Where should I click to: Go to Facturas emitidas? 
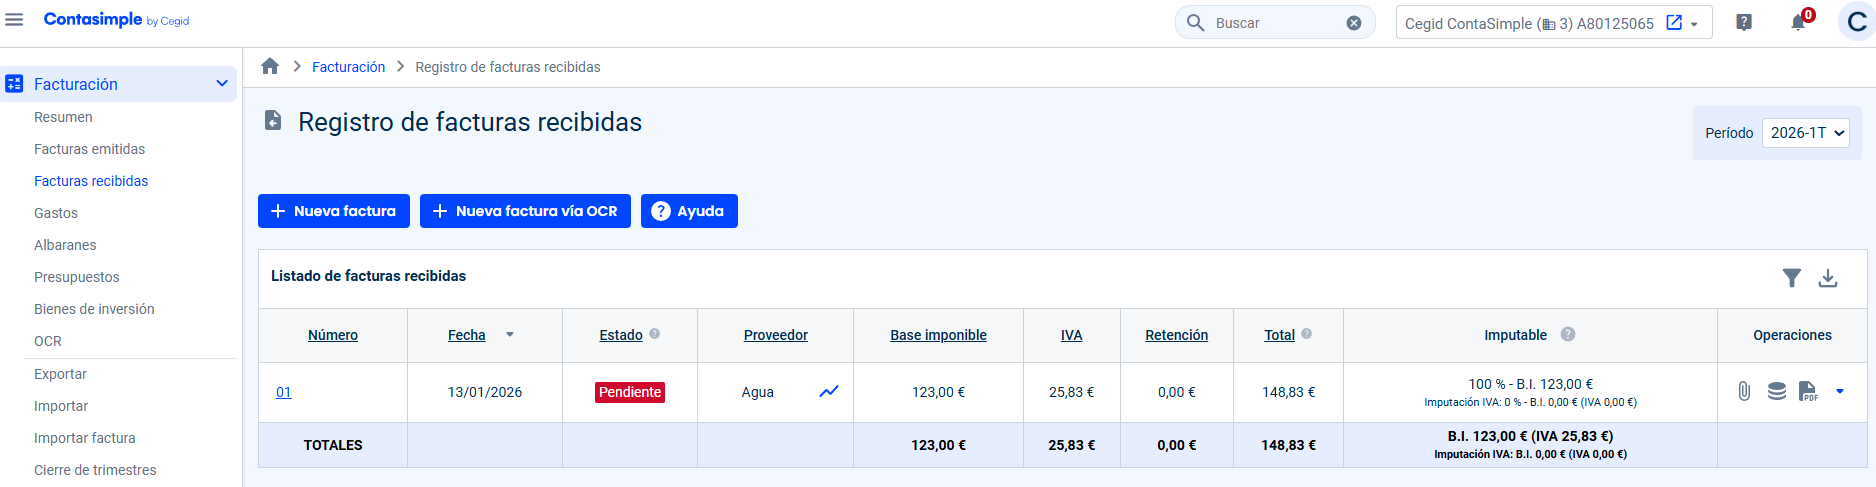[x=89, y=149]
